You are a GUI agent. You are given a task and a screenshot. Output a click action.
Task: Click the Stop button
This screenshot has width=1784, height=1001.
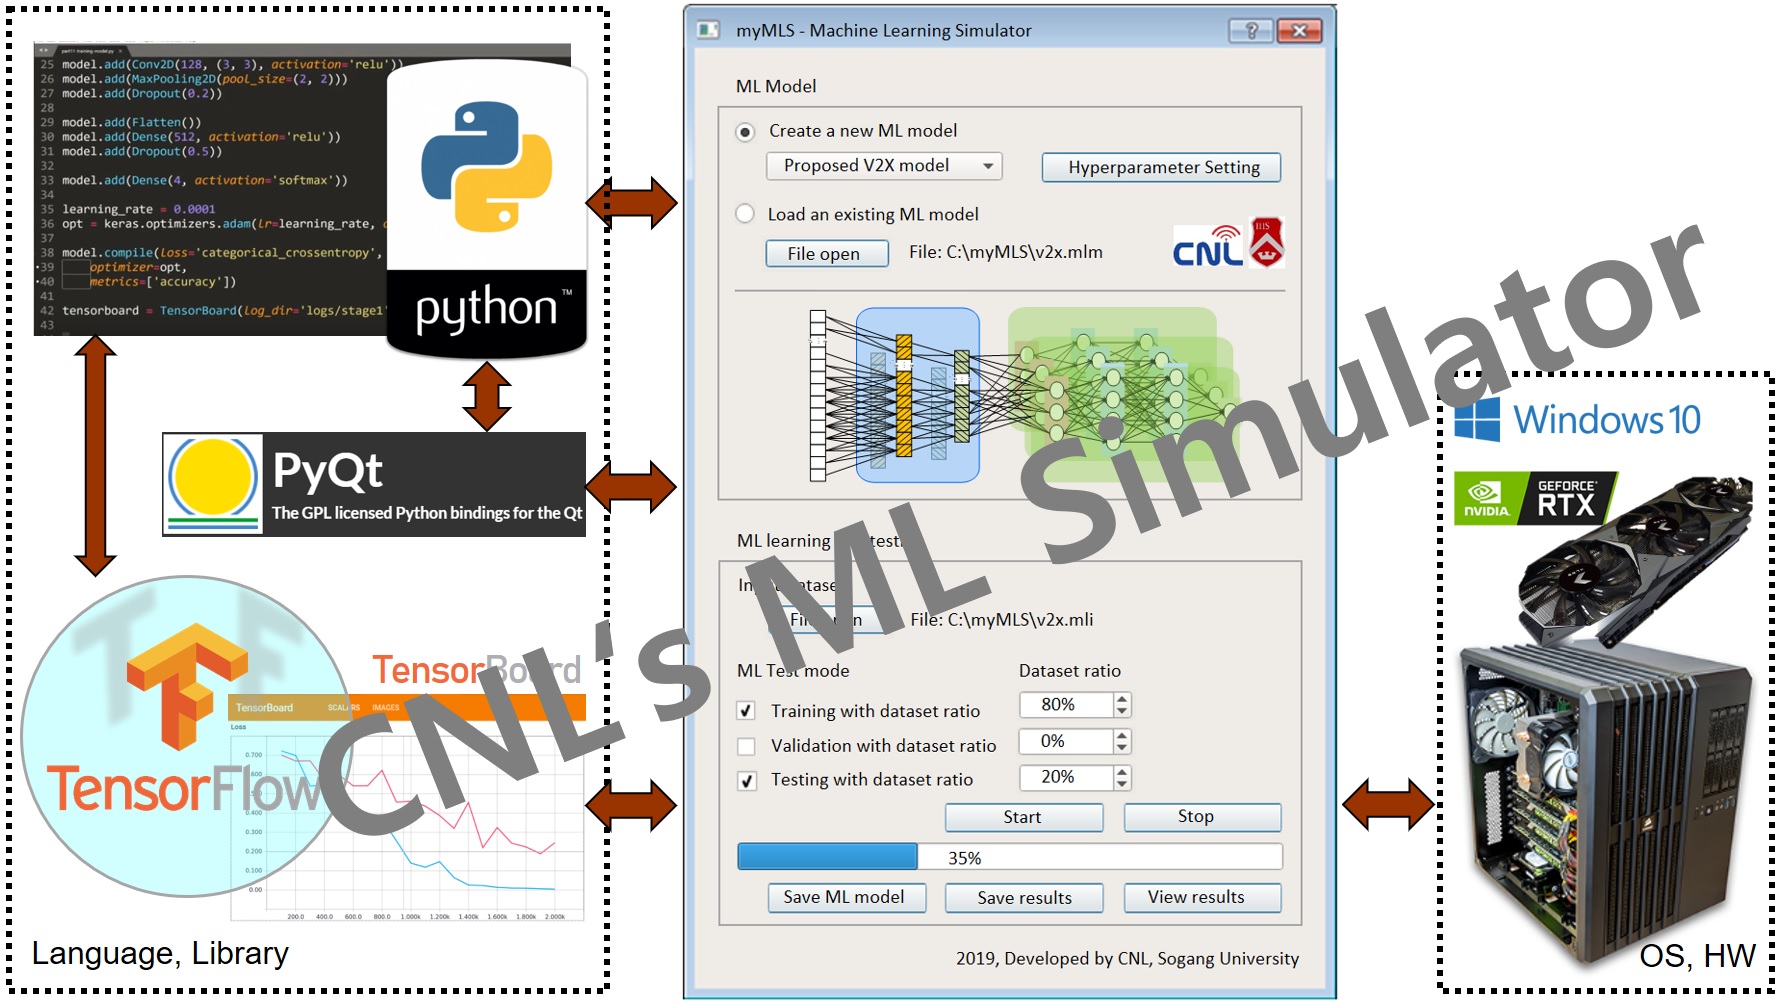tap(1202, 817)
